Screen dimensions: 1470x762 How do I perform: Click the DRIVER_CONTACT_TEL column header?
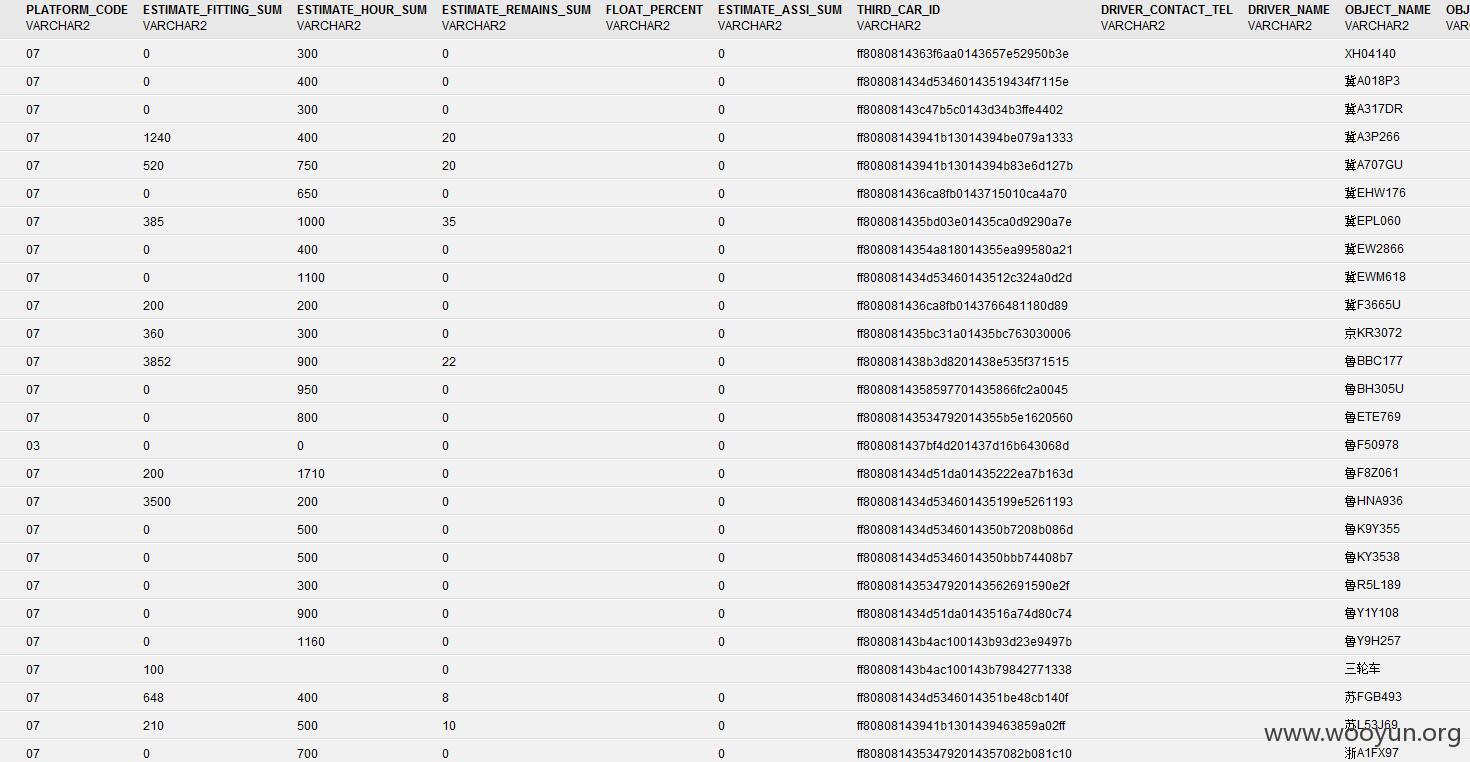(x=1167, y=10)
